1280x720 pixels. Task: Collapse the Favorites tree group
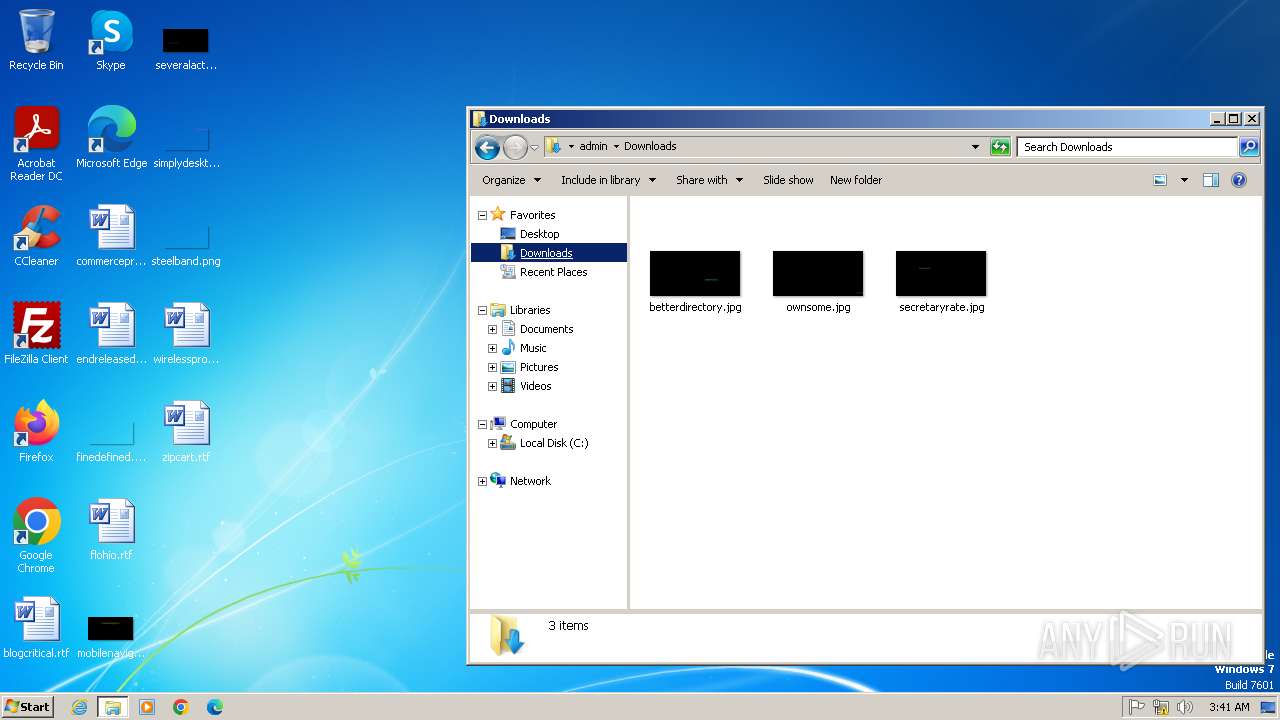click(x=482, y=215)
